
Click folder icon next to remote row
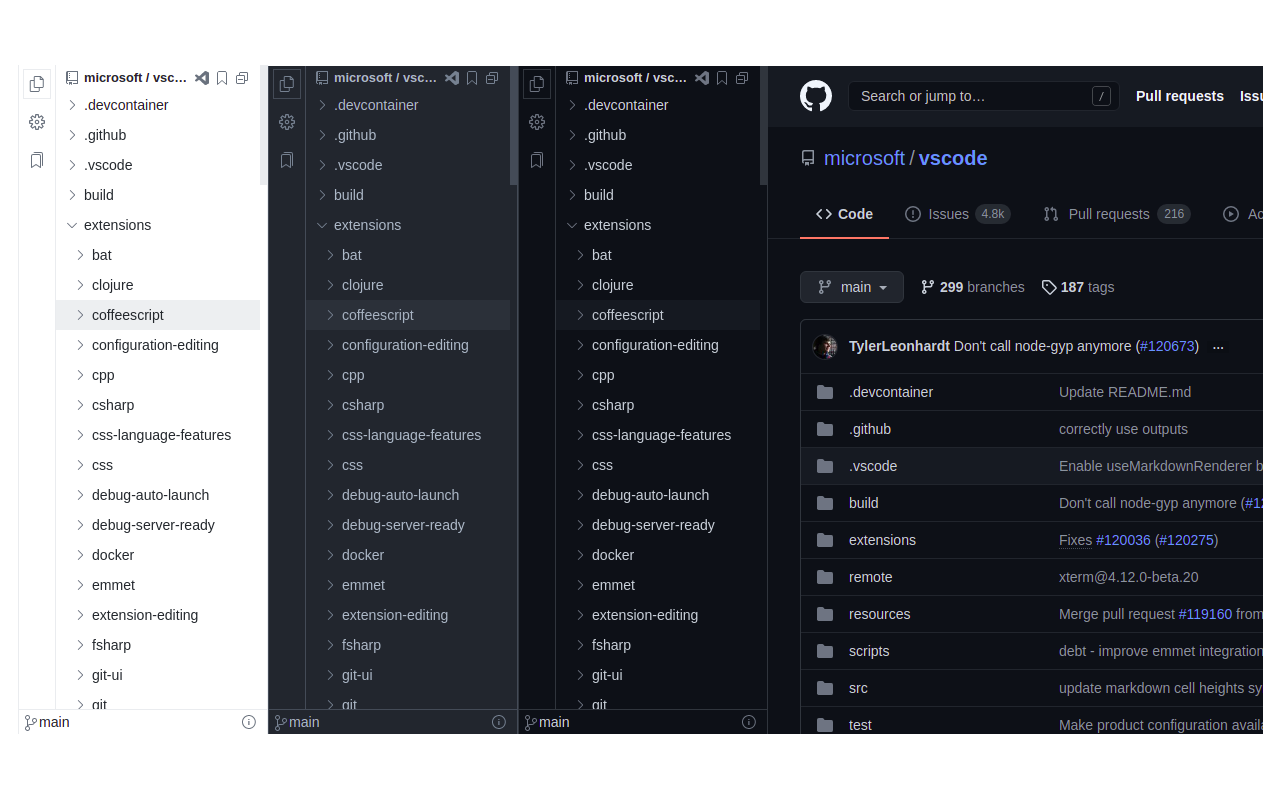[x=825, y=577]
